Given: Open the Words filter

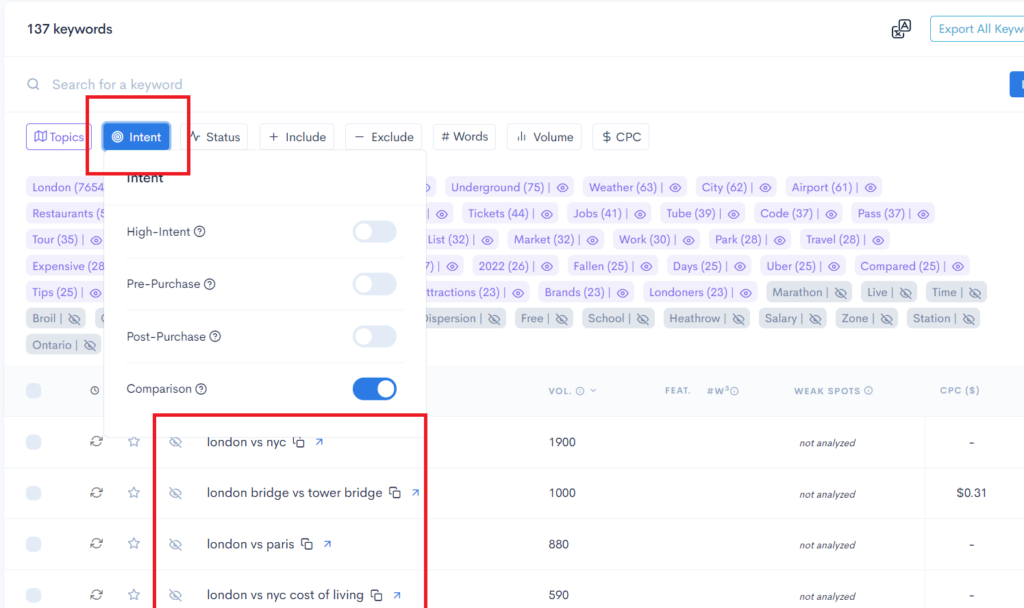Looking at the screenshot, I should (x=464, y=136).
